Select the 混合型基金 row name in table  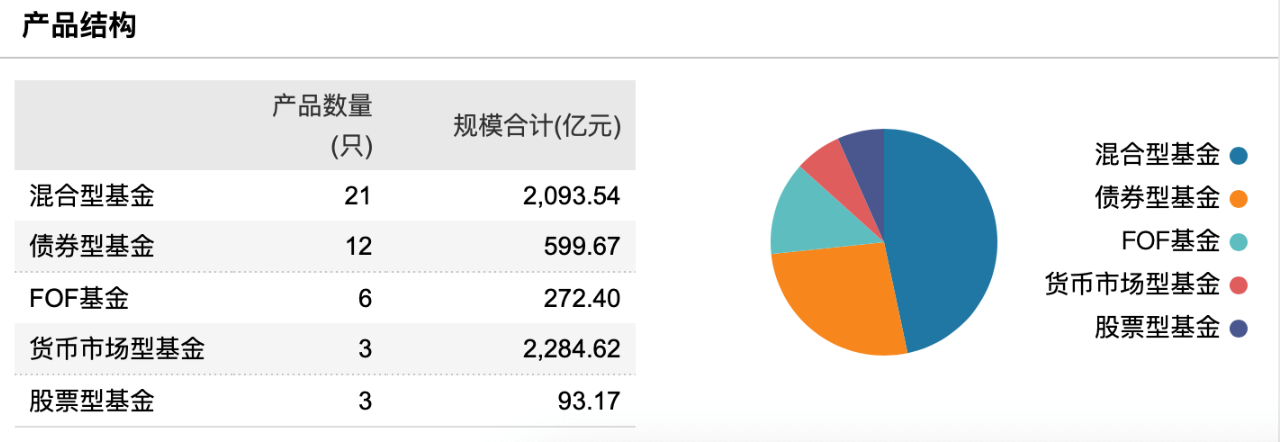(93, 196)
